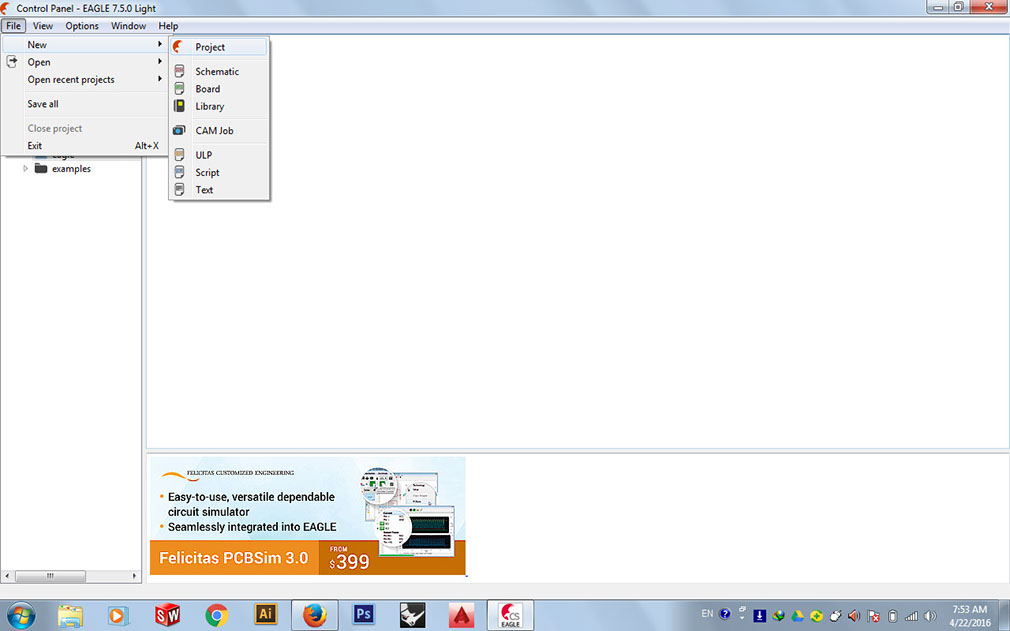This screenshot has height=631, width=1010.
Task: Click the white volume speaker tray icon
Action: point(930,616)
